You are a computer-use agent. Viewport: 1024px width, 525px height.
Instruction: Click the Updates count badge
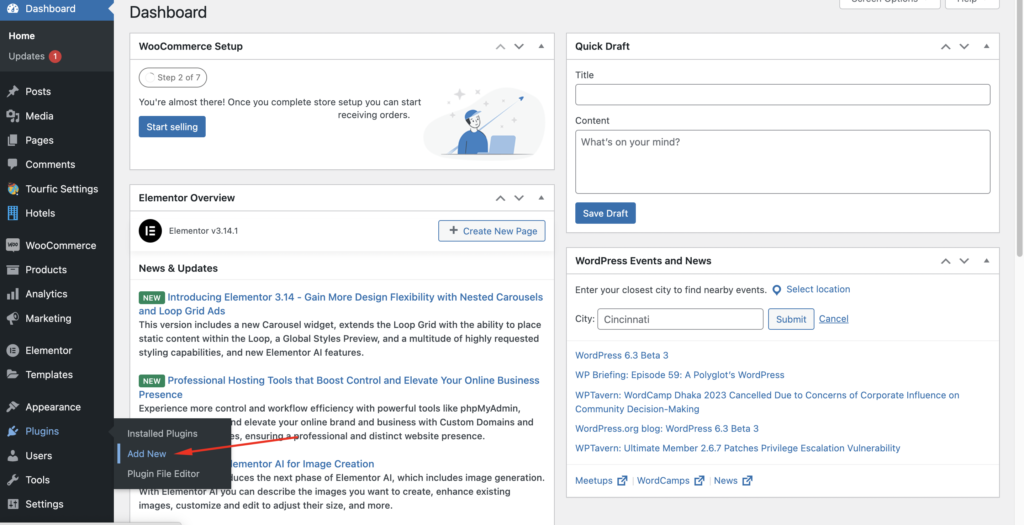(55, 56)
